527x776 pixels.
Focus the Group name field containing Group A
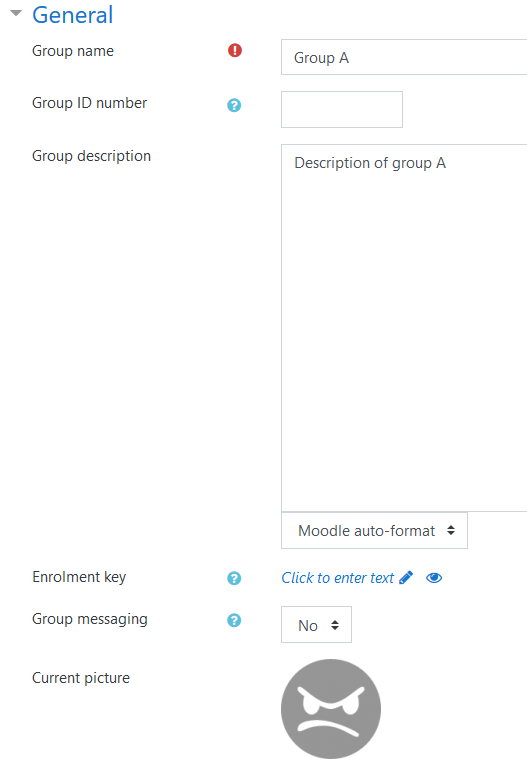click(x=404, y=57)
